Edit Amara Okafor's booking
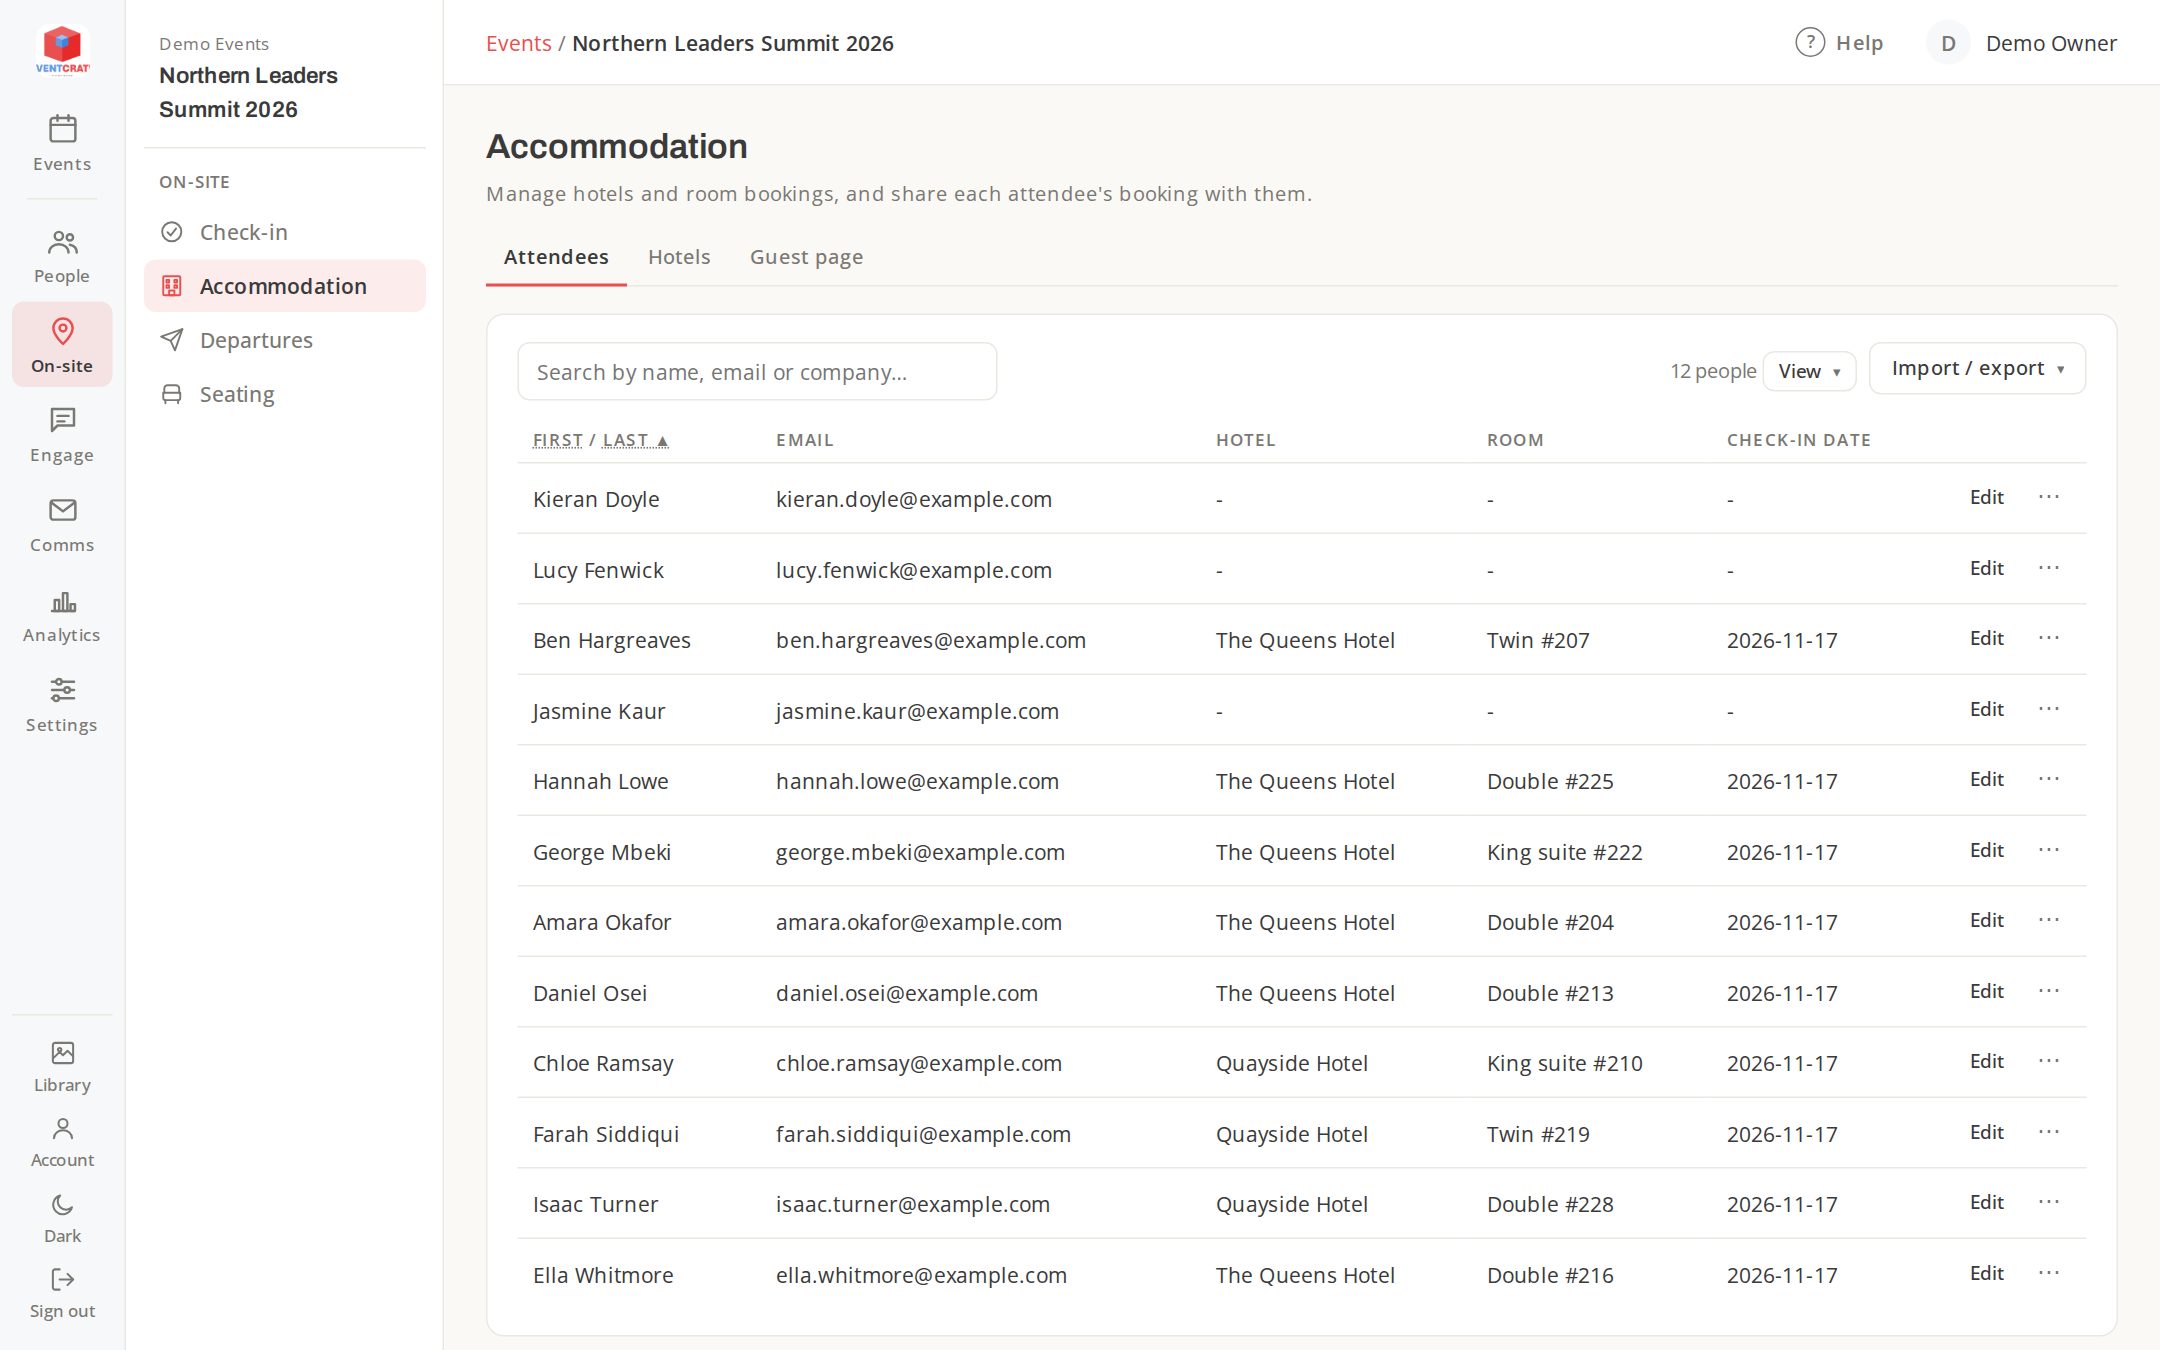The image size is (2160, 1350). pos(1986,920)
